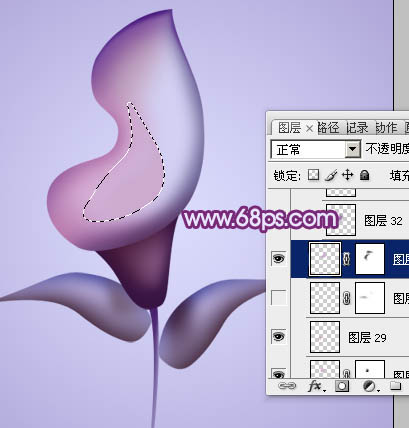The height and width of the screenshot is (428, 409).
Task: Select the 图层 29 layer name
Action: 367,337
